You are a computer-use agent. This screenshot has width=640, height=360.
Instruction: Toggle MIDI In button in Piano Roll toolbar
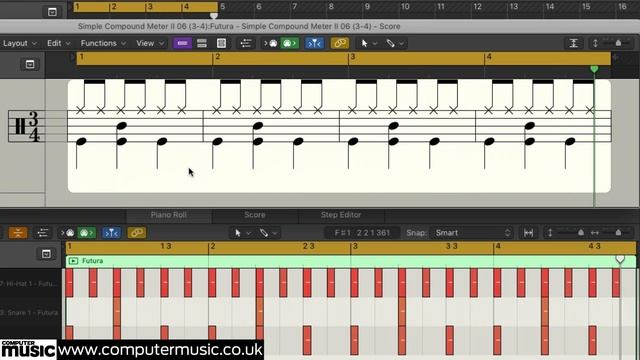68,233
